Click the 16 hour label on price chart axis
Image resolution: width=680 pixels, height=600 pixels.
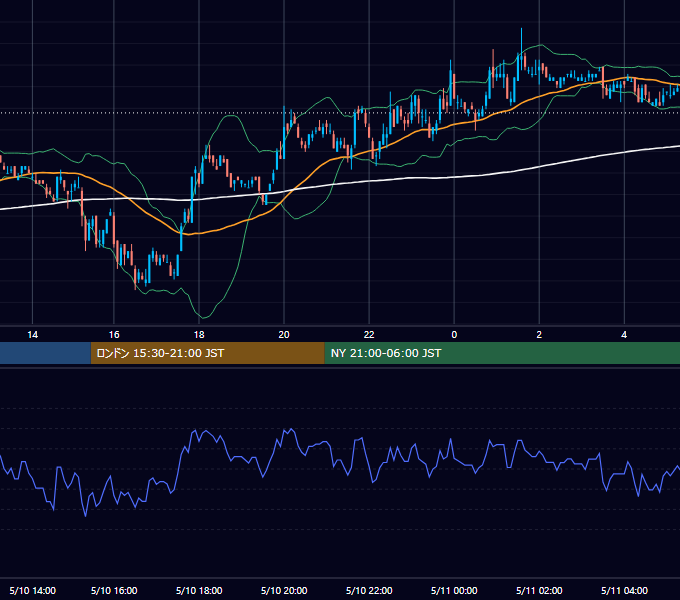(x=114, y=335)
